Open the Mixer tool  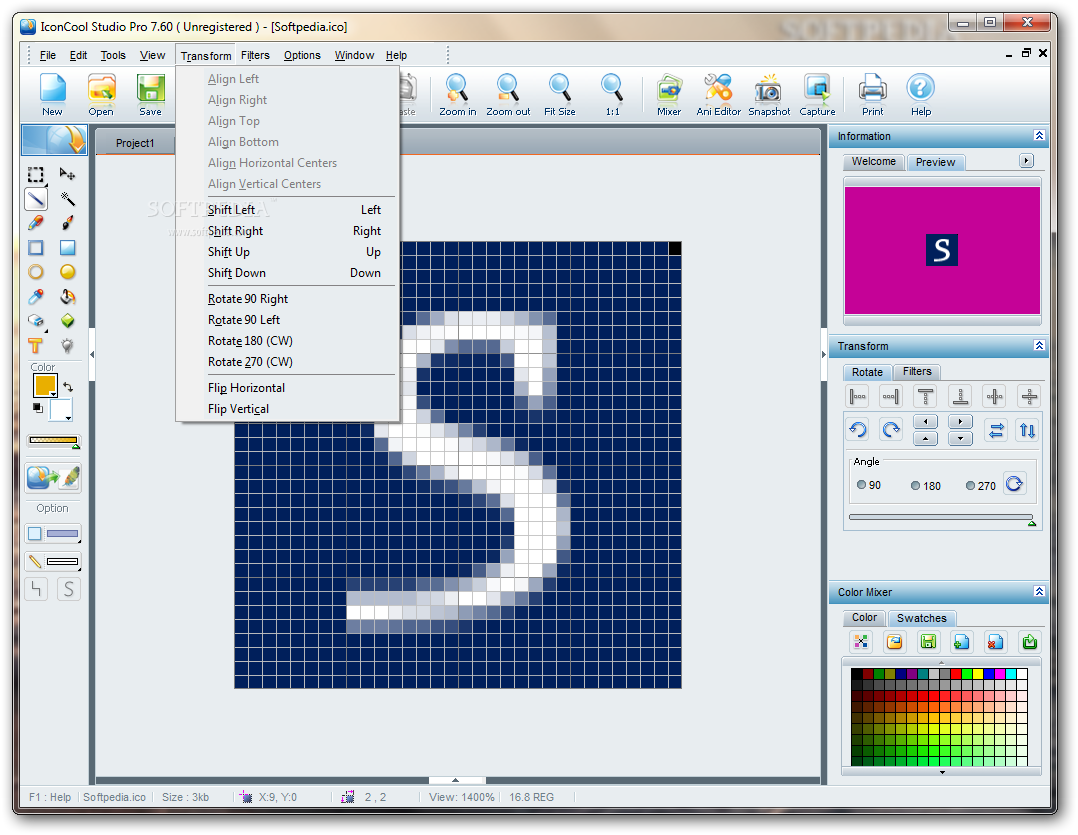coord(669,94)
